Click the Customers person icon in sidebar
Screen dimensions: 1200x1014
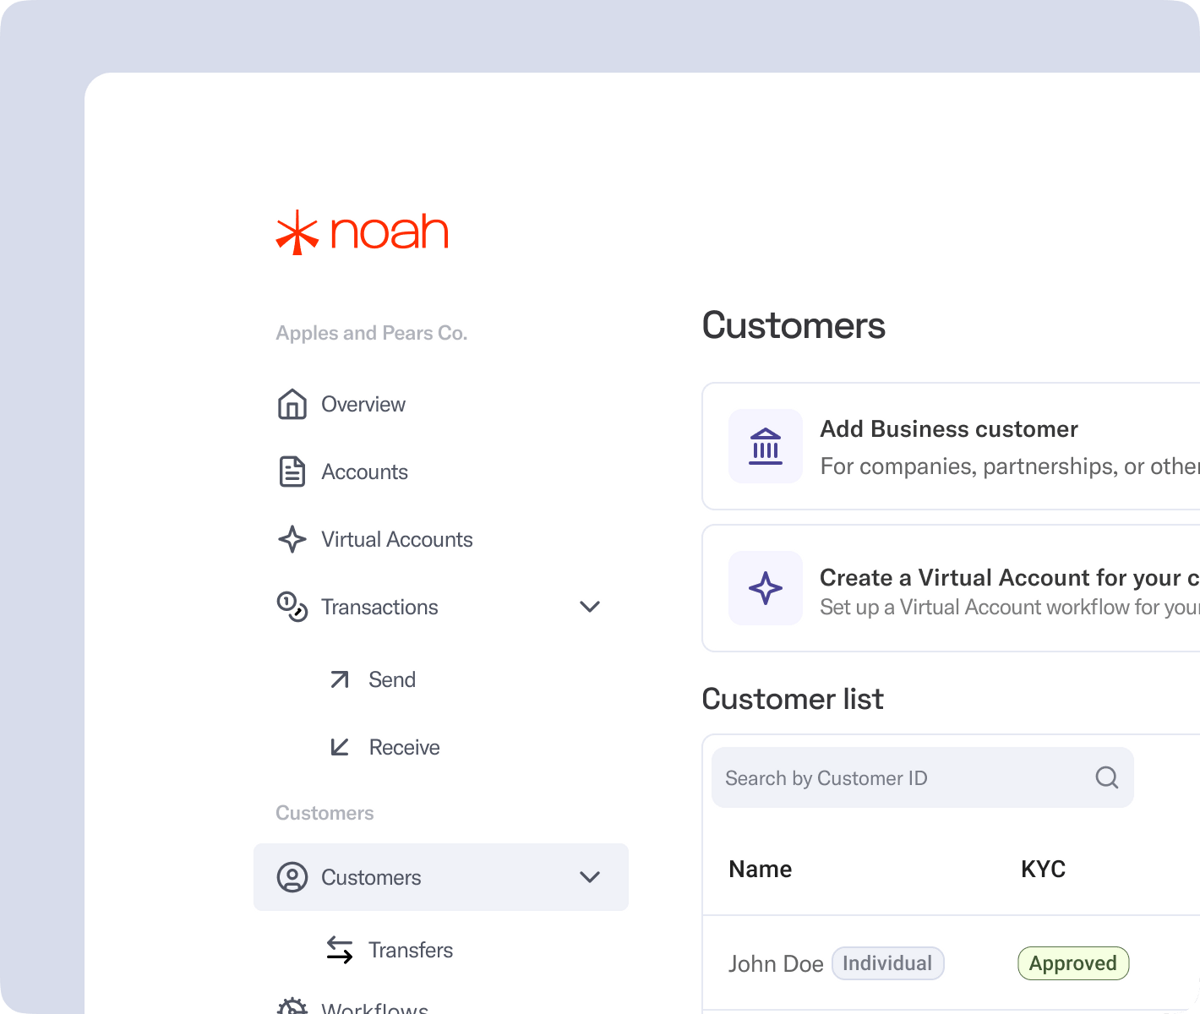pyautogui.click(x=292, y=877)
